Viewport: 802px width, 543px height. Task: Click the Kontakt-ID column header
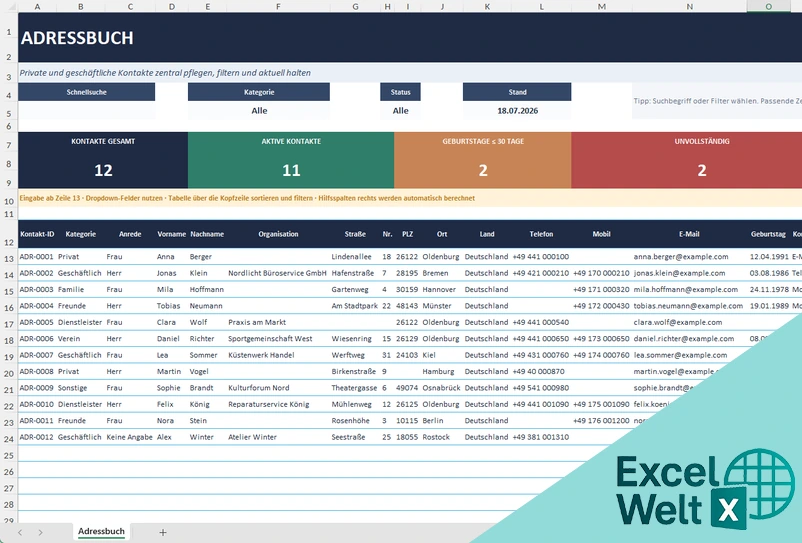[37, 234]
